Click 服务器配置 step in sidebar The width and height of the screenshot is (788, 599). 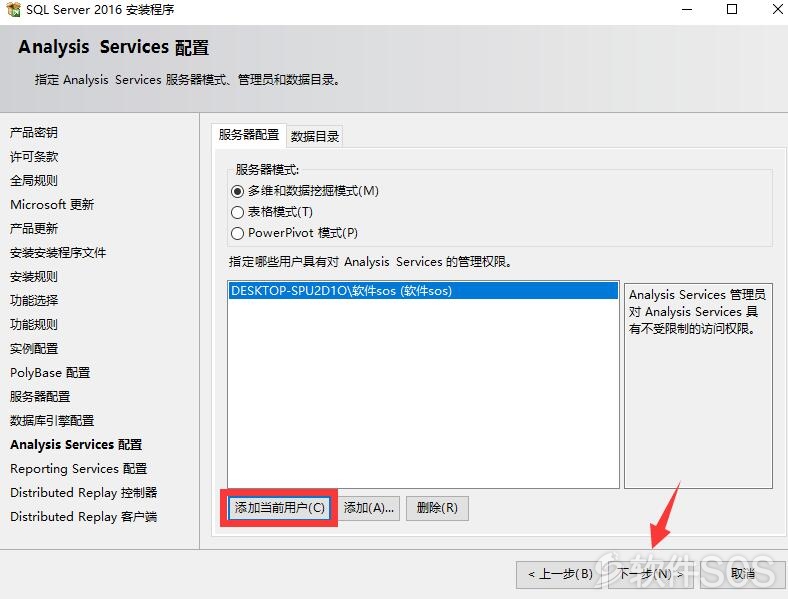(x=40, y=397)
